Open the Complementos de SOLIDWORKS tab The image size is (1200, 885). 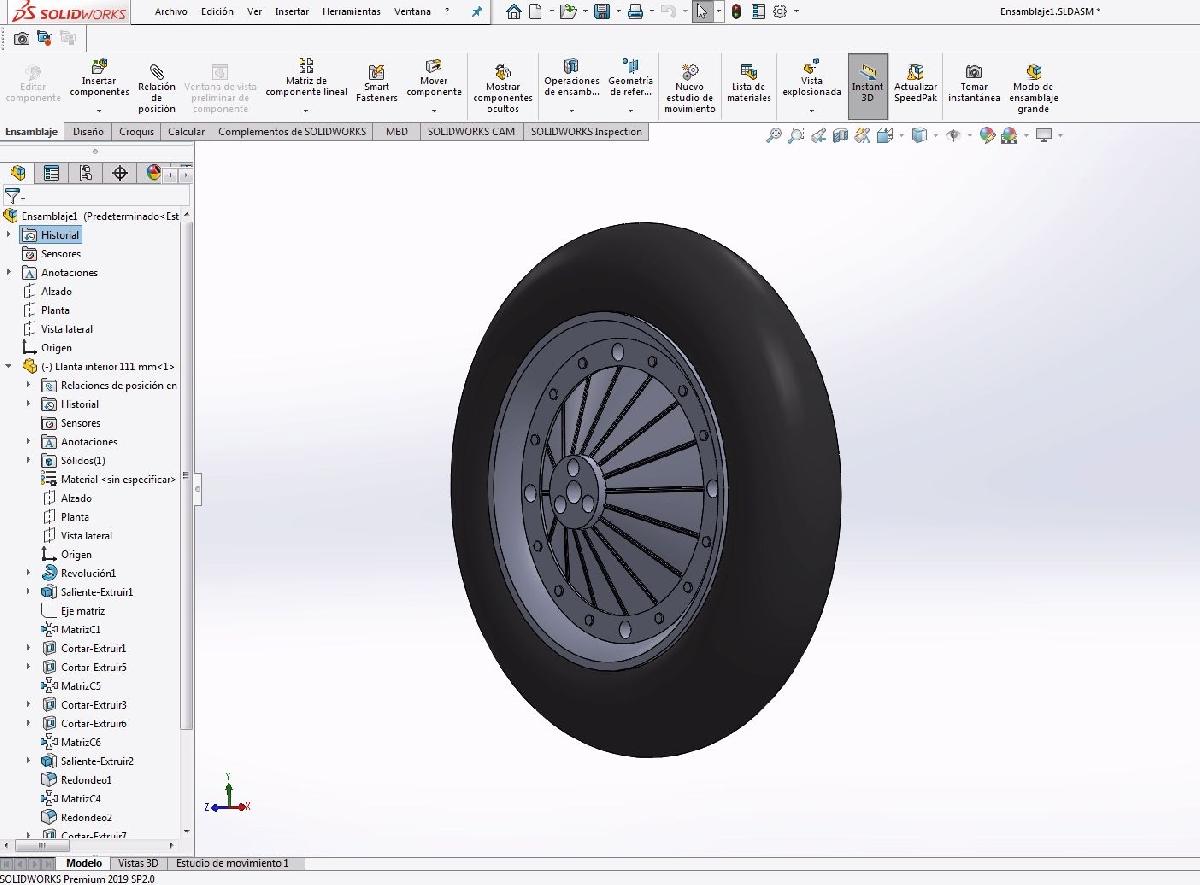pos(292,131)
